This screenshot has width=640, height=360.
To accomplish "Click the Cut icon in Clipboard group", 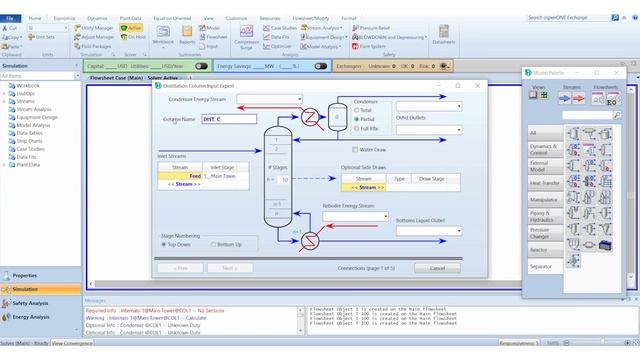I will (5, 28).
